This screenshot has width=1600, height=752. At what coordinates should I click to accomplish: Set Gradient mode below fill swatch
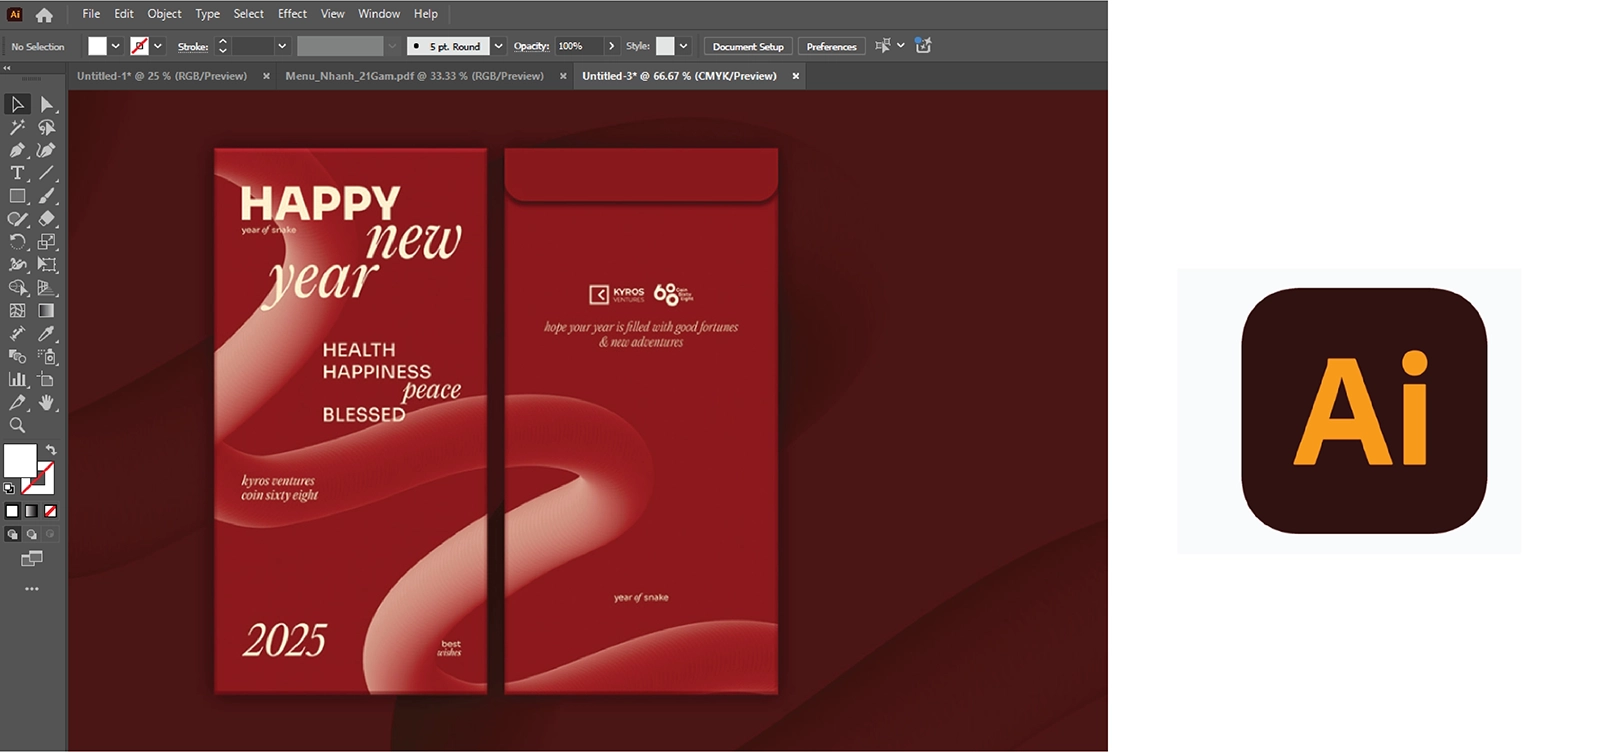pyautogui.click(x=31, y=511)
